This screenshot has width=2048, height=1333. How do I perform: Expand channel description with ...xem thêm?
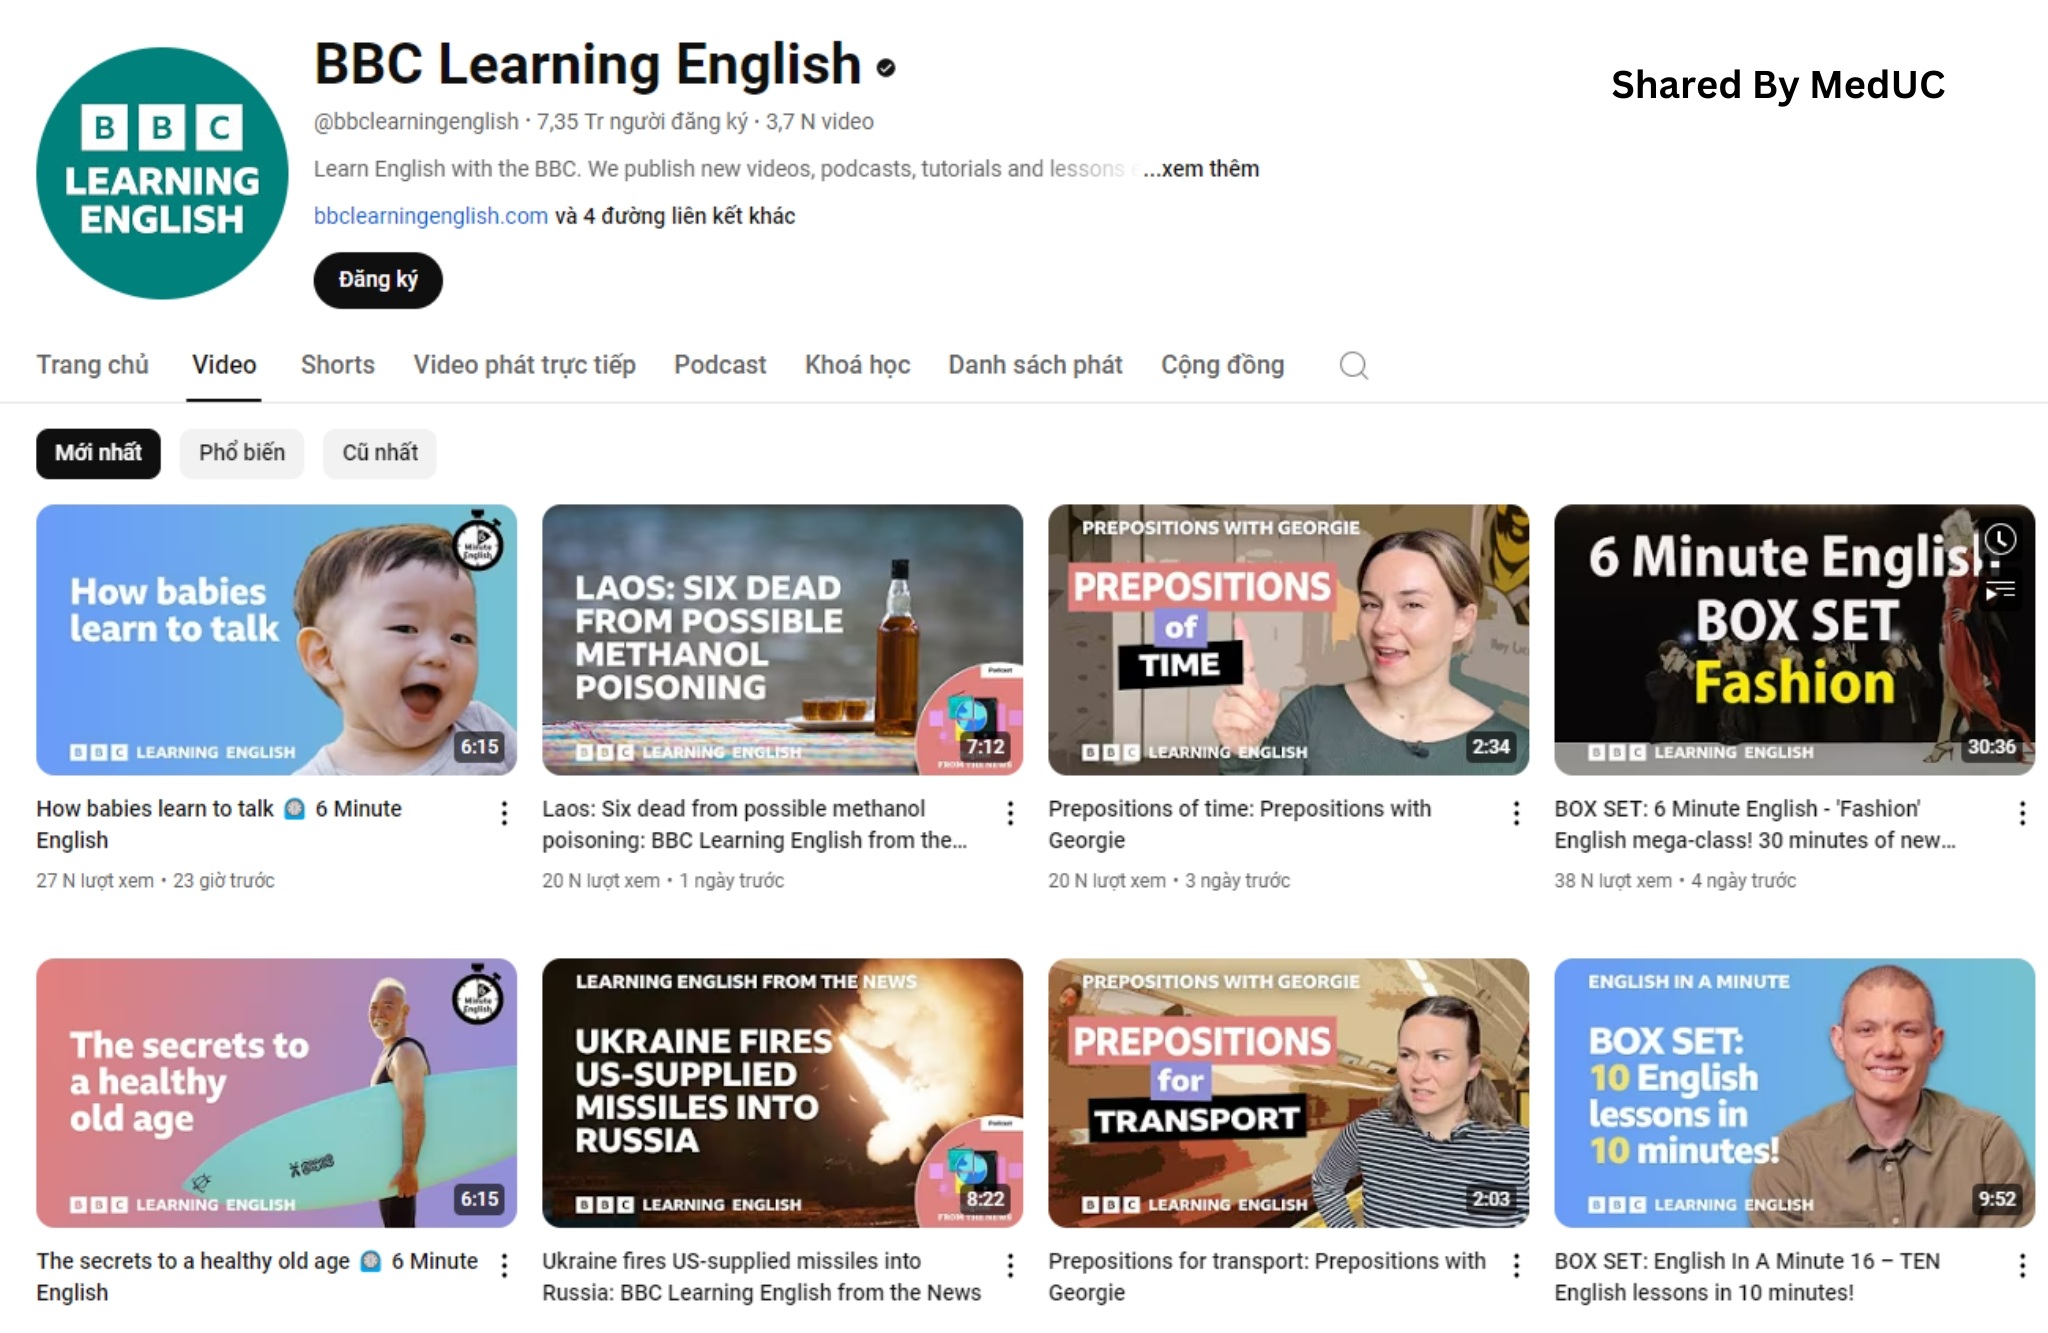pyautogui.click(x=1200, y=169)
